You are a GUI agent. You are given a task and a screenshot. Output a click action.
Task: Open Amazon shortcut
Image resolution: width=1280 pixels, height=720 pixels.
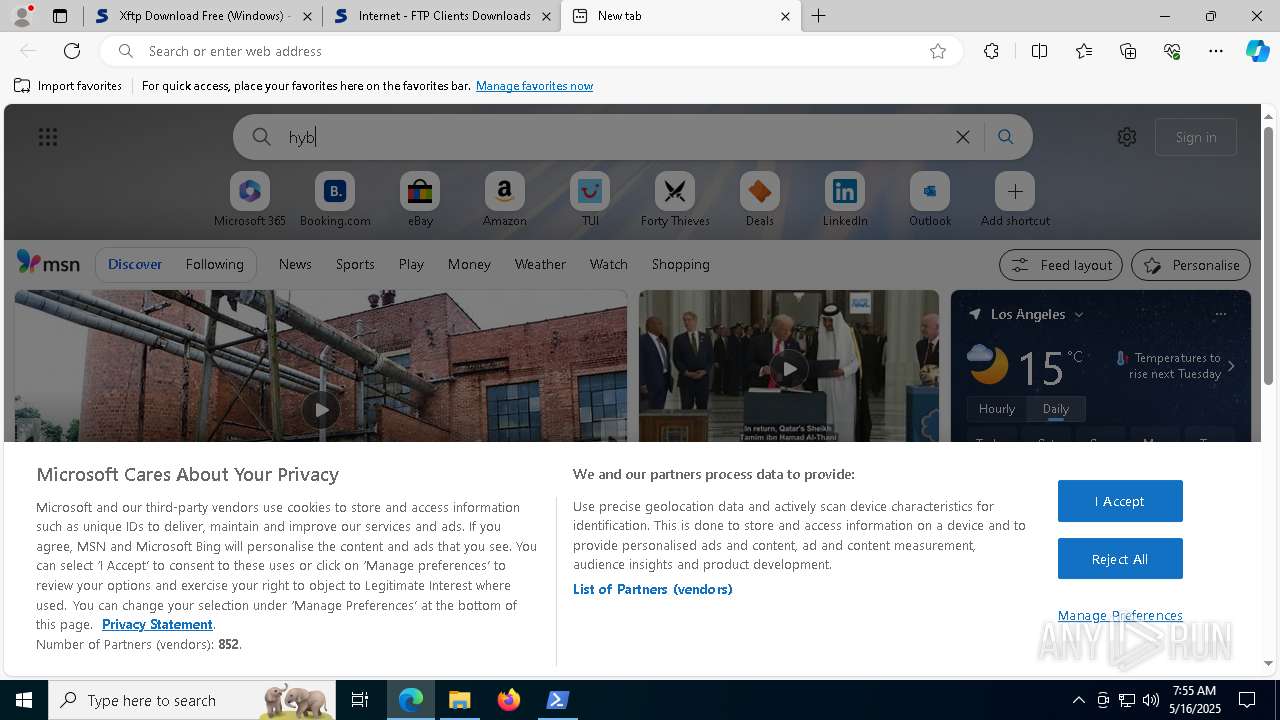point(504,199)
